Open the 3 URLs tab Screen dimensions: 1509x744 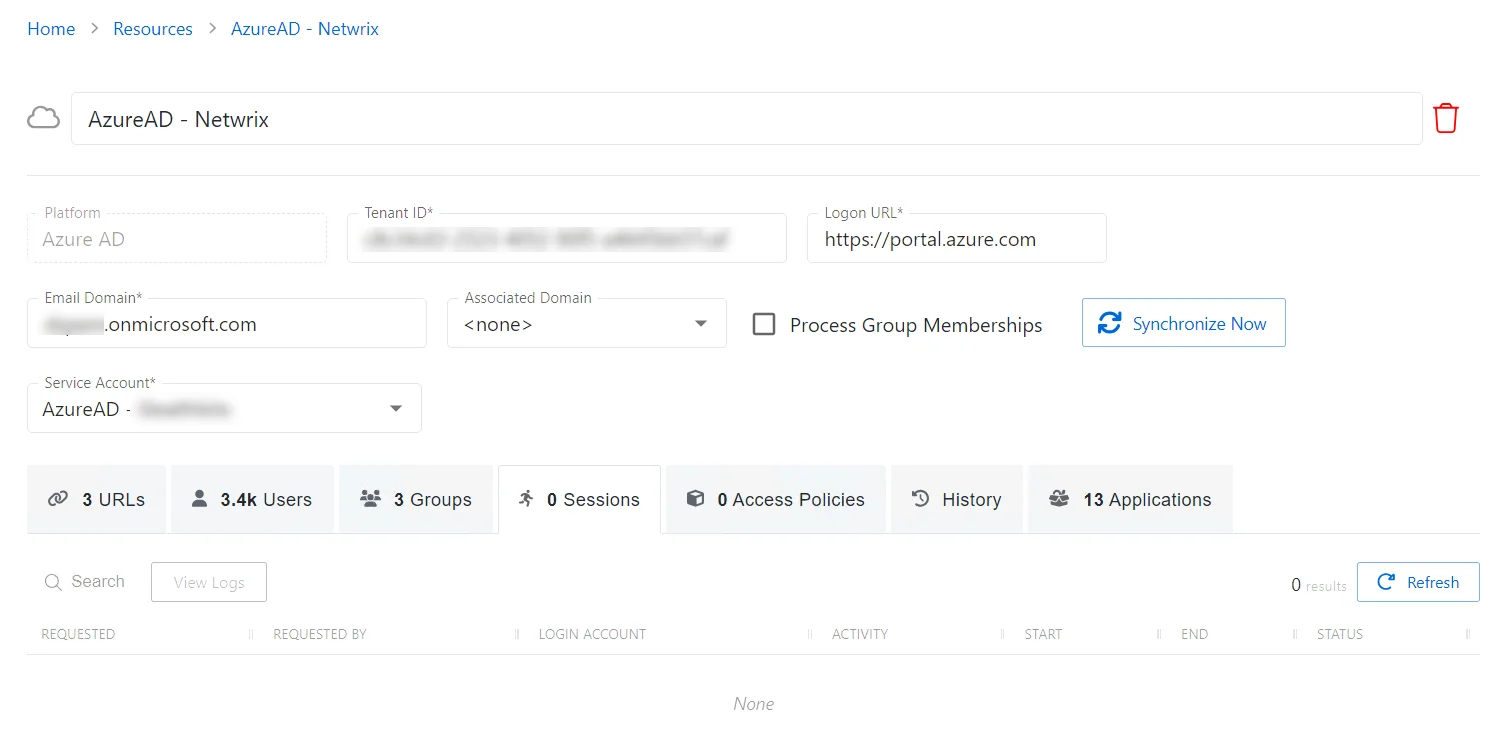[98, 499]
